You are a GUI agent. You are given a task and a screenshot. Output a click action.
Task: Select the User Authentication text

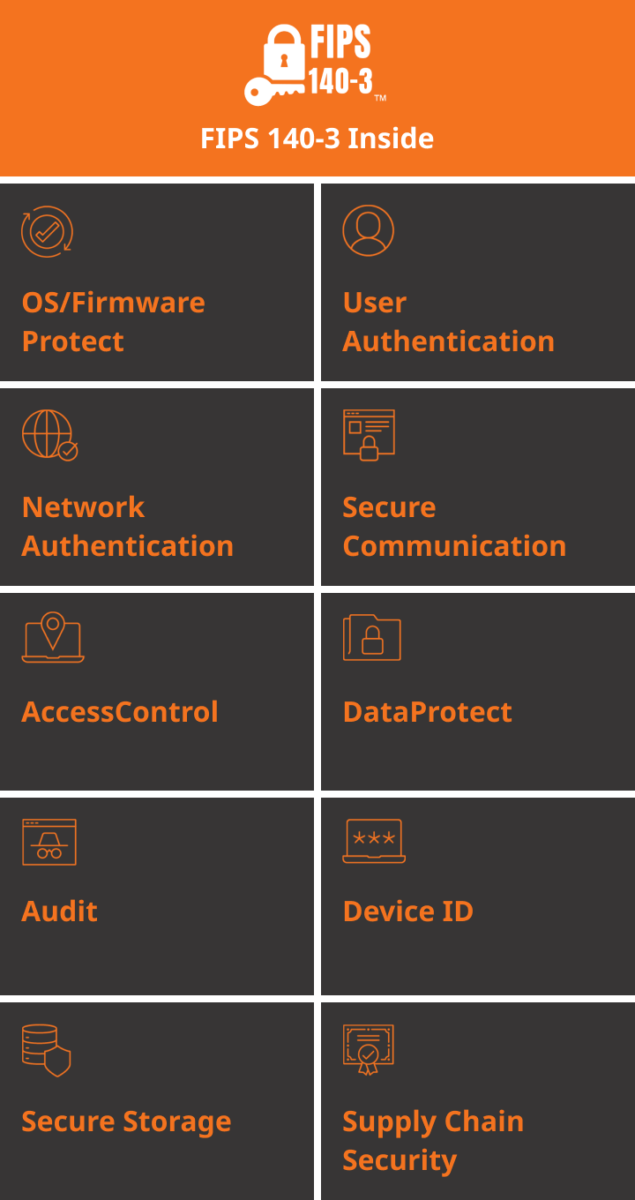448,322
